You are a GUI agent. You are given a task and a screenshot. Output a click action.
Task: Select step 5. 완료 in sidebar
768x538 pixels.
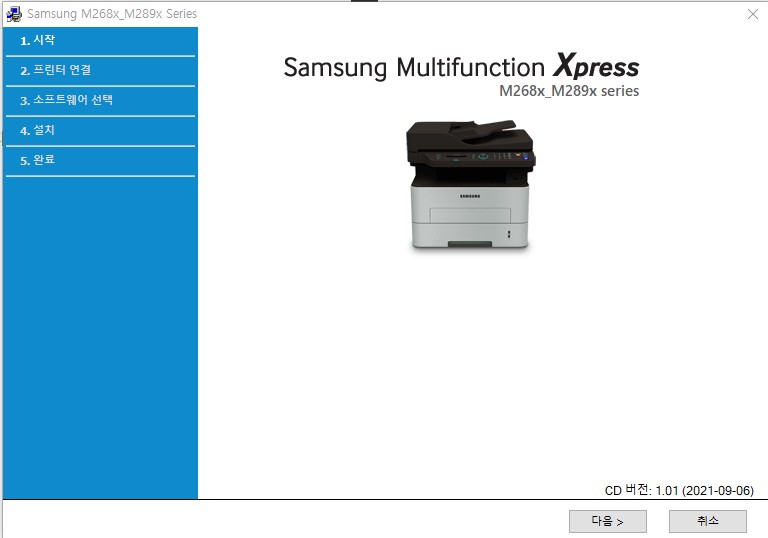coord(100,160)
